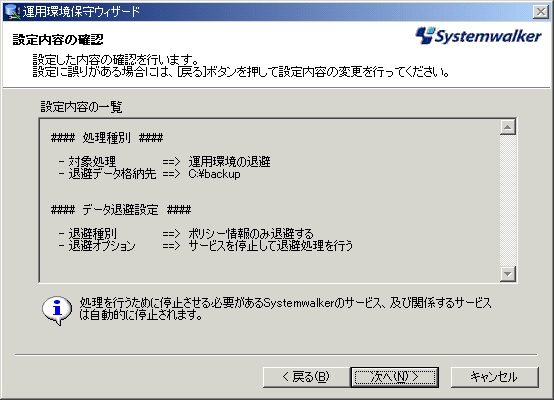Select the 対象処理 line in settings list
The width and height of the screenshot is (554, 400).
click(x=164, y=162)
